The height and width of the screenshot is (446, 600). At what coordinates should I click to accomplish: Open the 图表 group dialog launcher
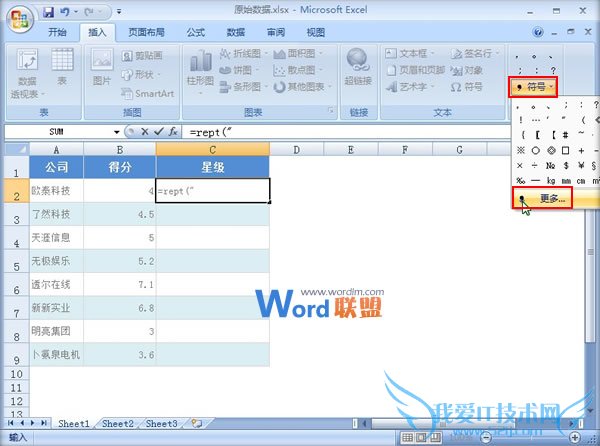[x=331, y=111]
